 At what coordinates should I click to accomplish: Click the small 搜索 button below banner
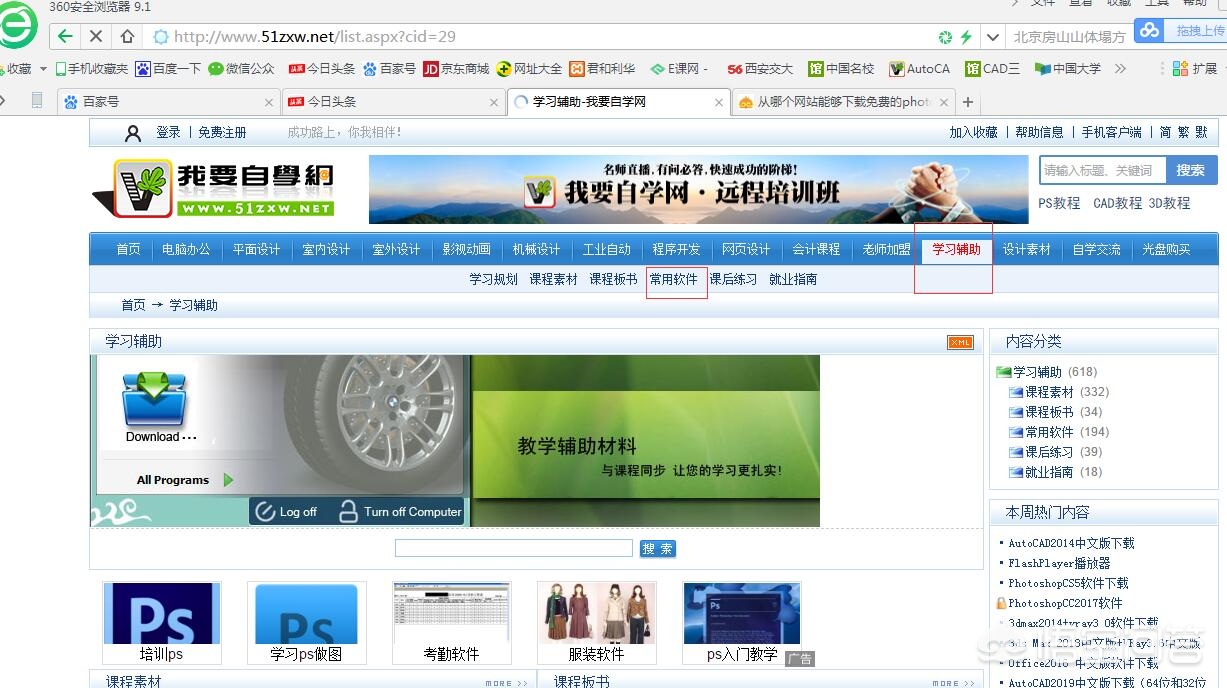[x=658, y=549]
